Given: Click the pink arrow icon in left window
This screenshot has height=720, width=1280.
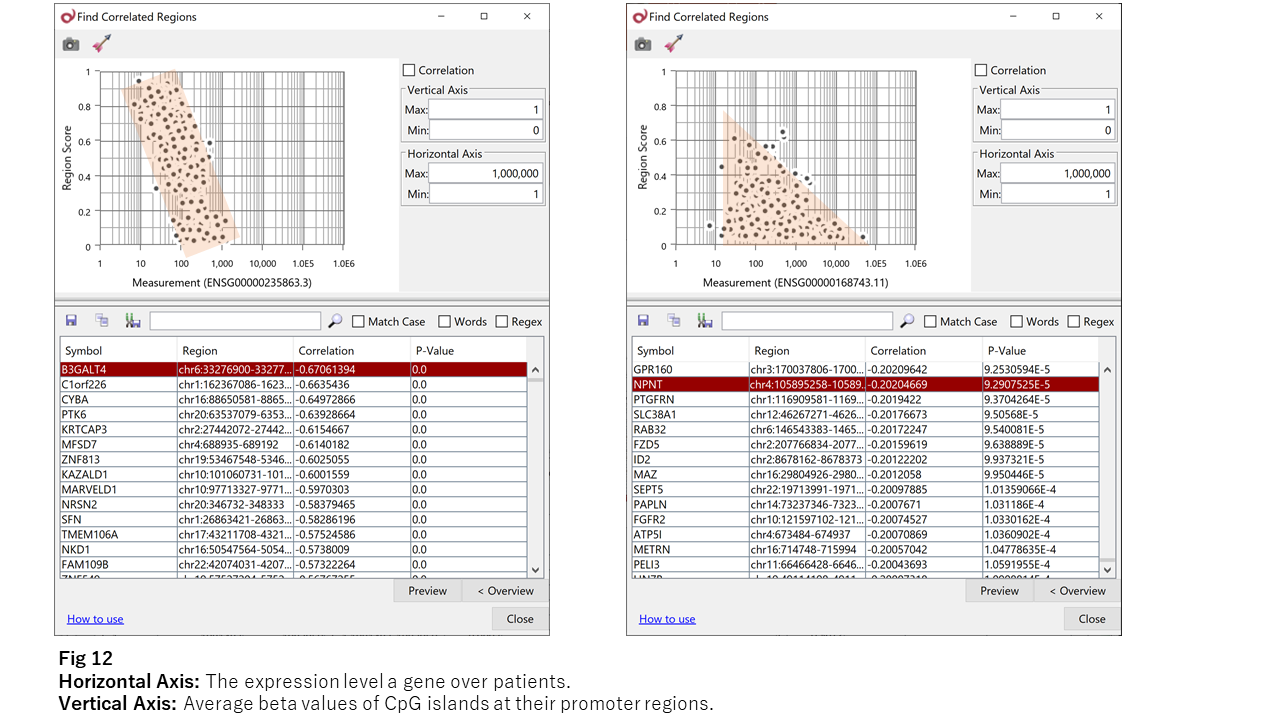Looking at the screenshot, I should (102, 44).
